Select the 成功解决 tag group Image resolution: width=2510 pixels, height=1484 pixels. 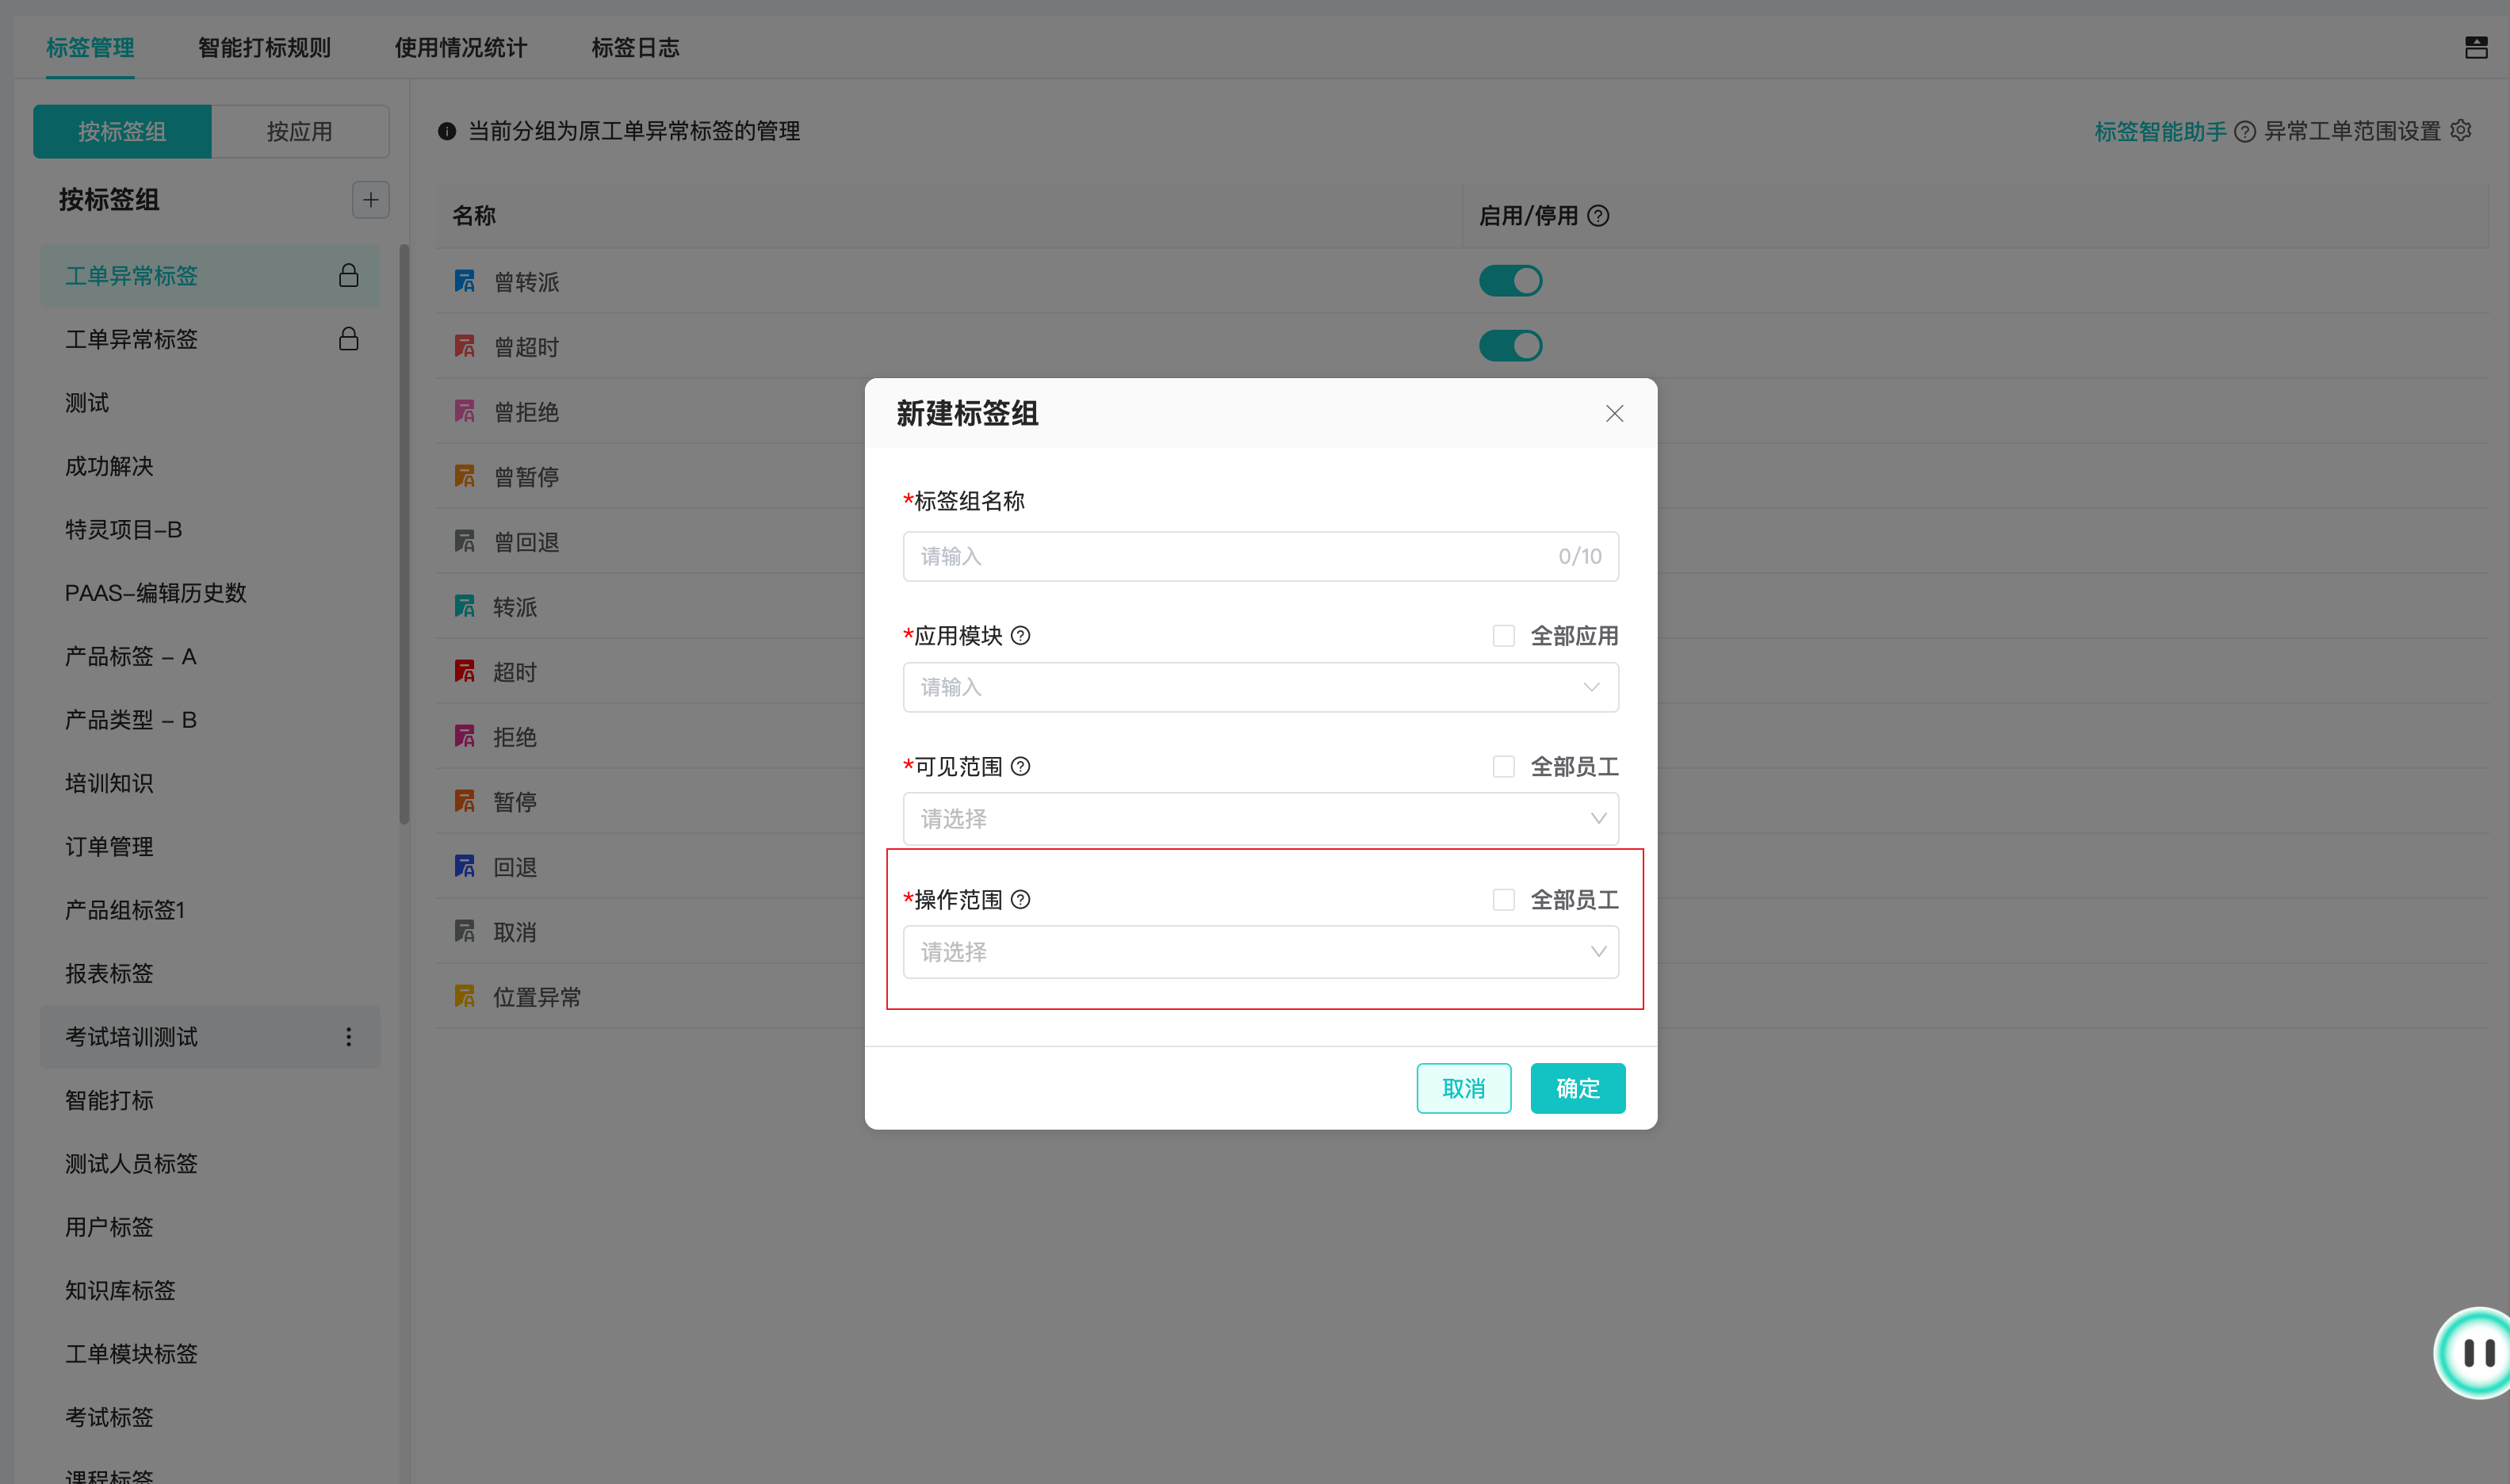click(x=210, y=466)
